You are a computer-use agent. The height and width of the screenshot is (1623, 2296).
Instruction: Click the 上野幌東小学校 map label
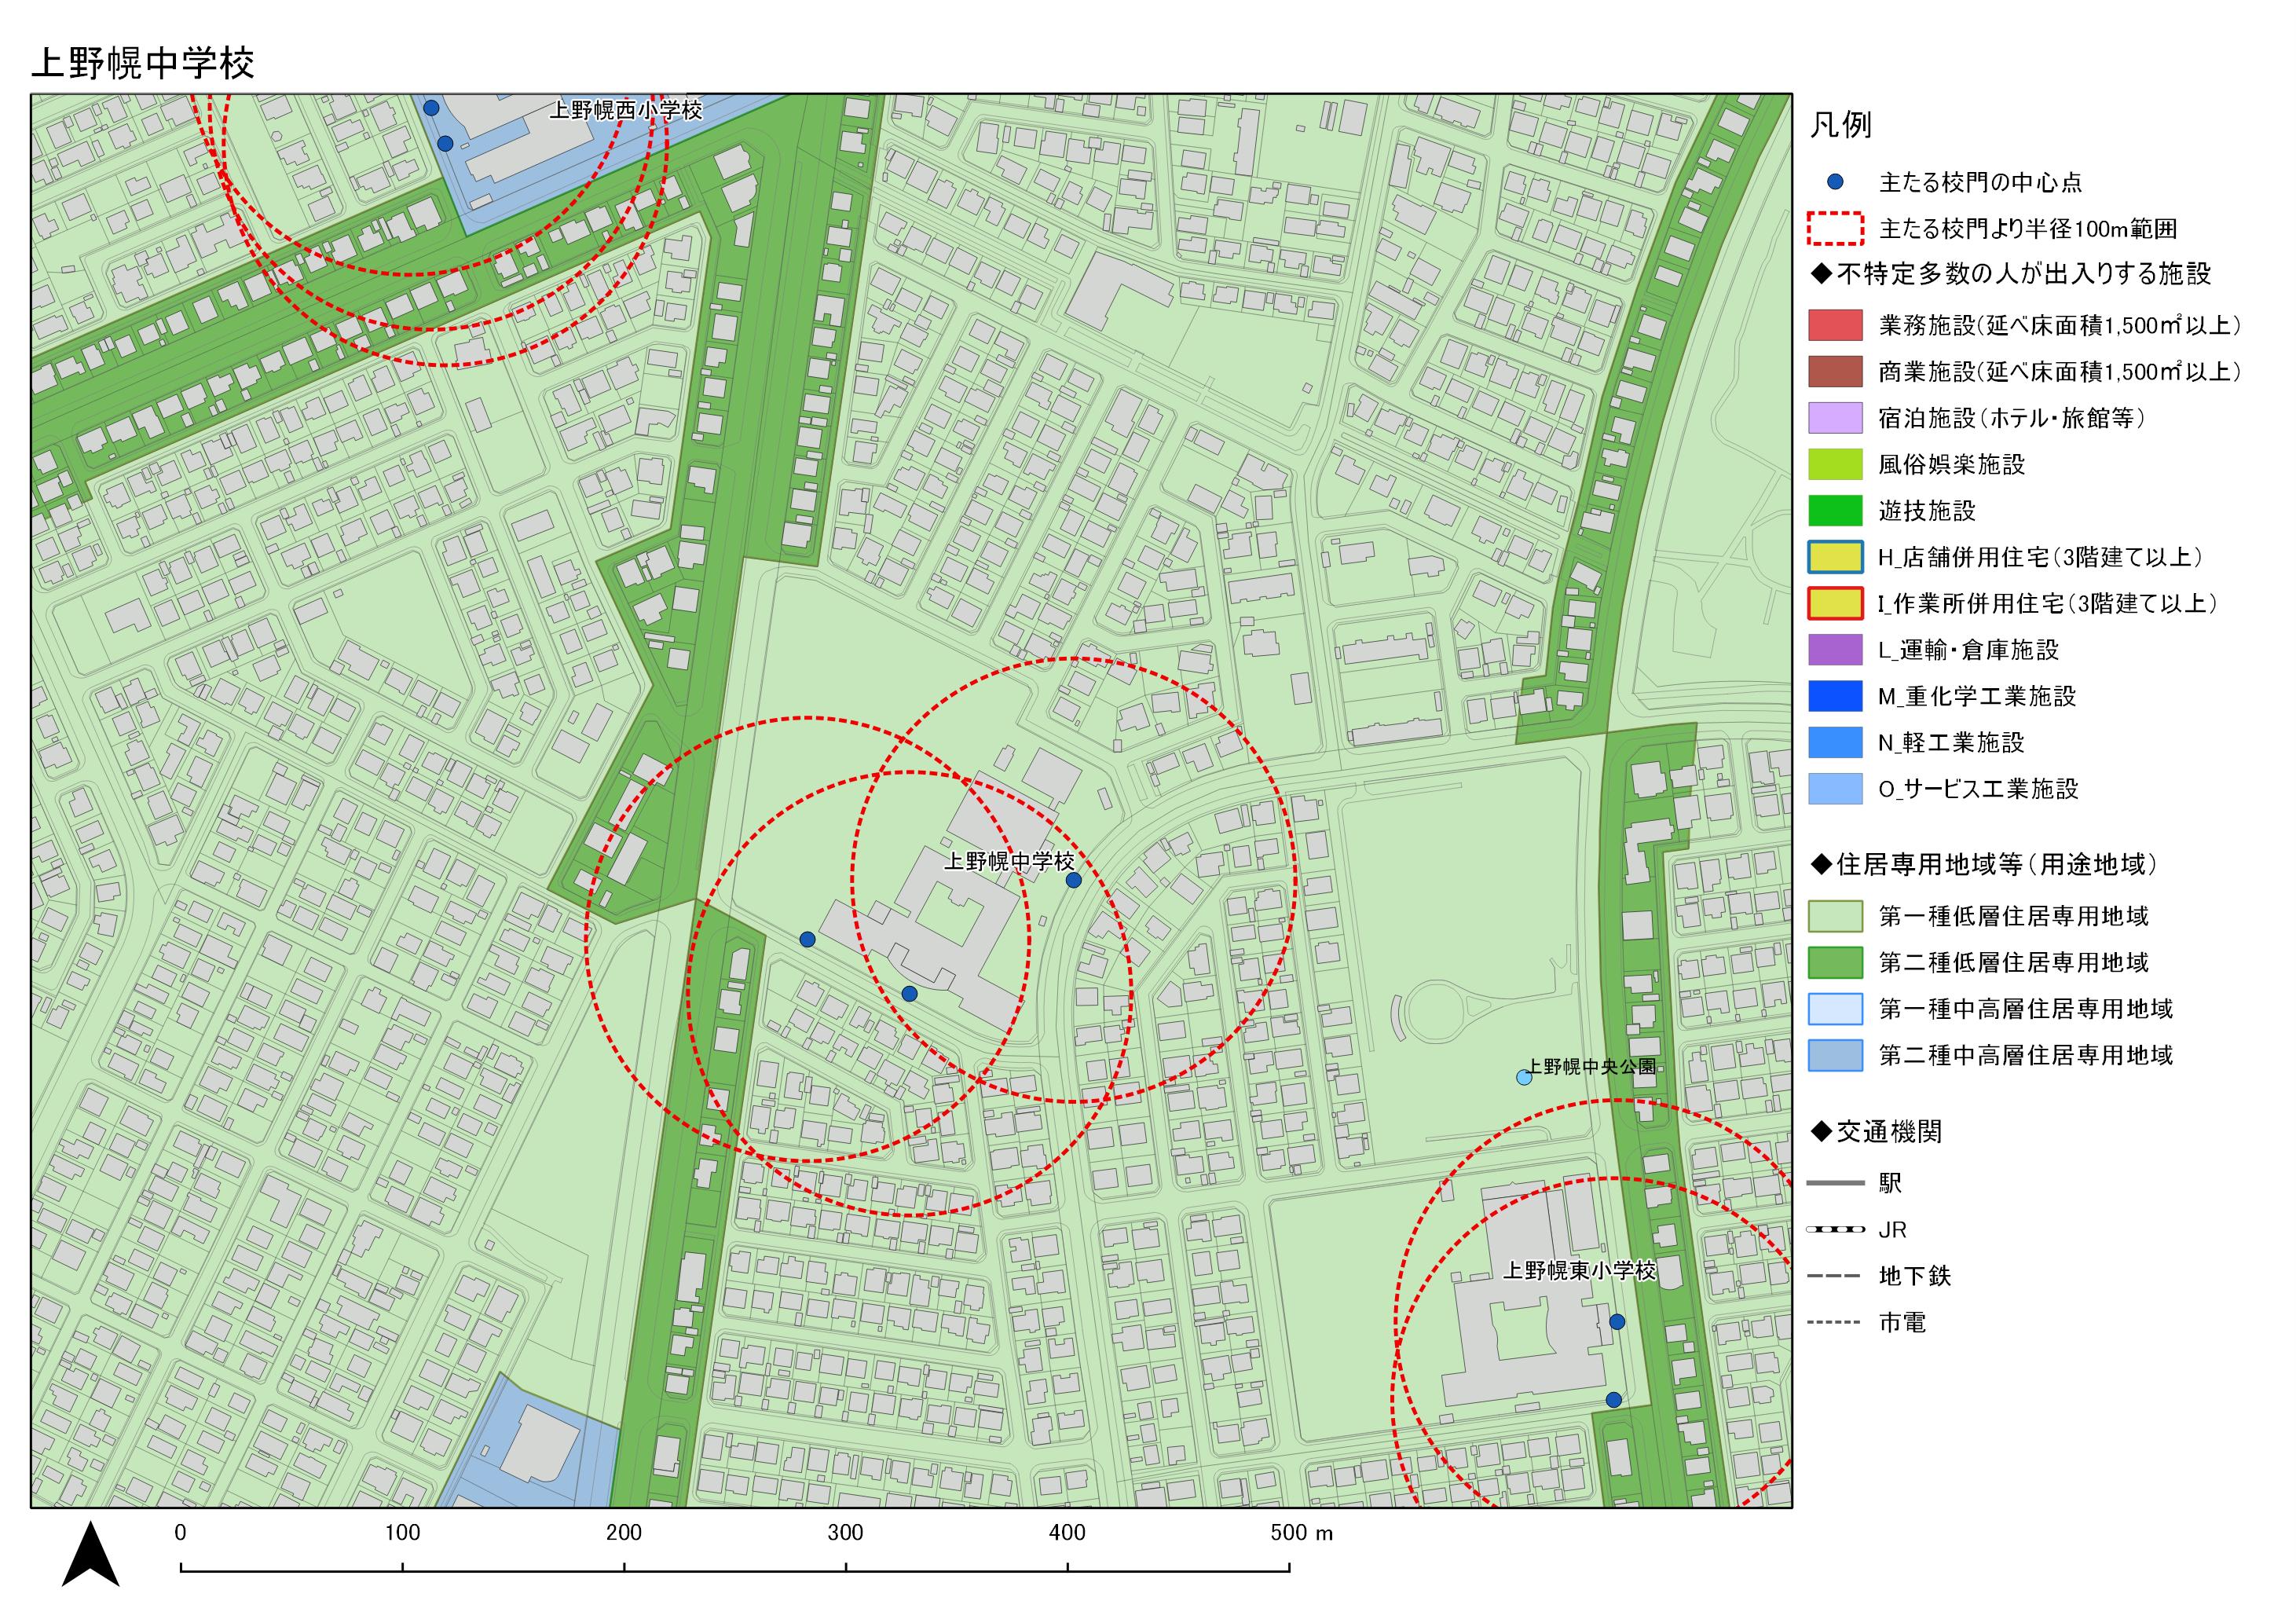[1579, 1270]
